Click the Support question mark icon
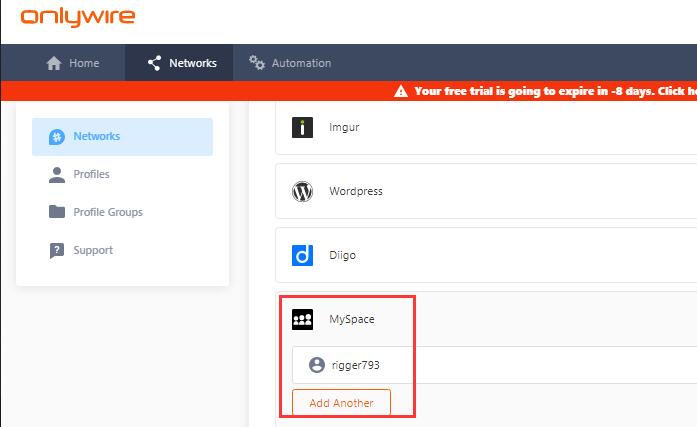The width and height of the screenshot is (697, 427). coord(57,250)
